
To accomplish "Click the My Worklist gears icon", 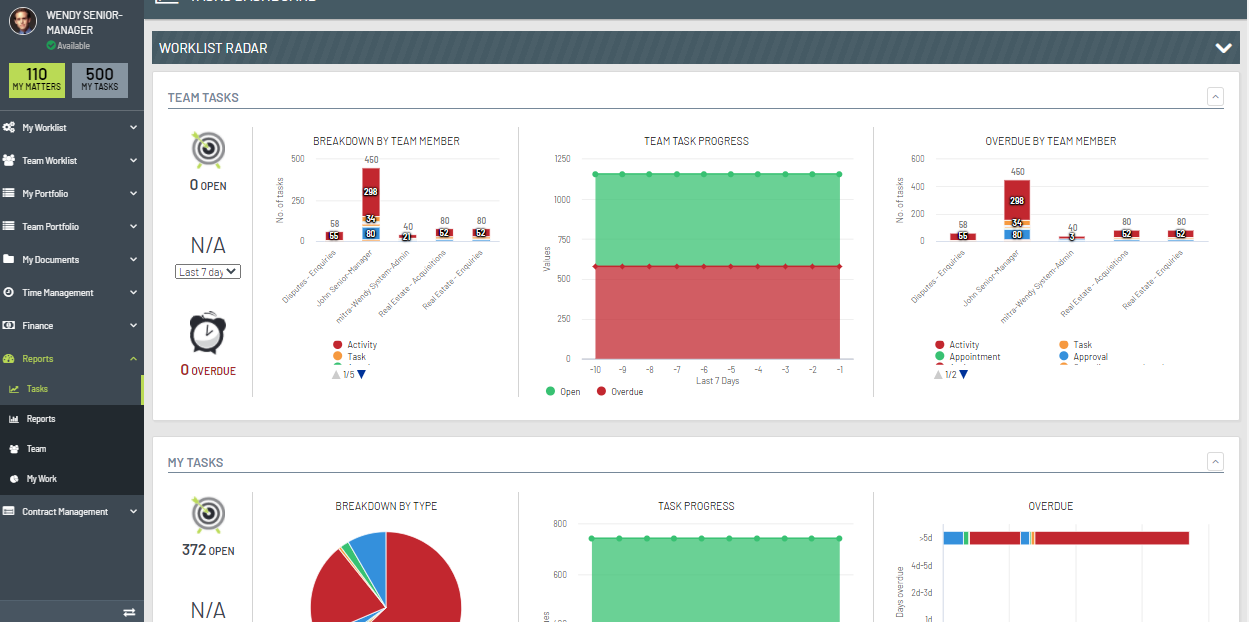I will [x=9, y=128].
